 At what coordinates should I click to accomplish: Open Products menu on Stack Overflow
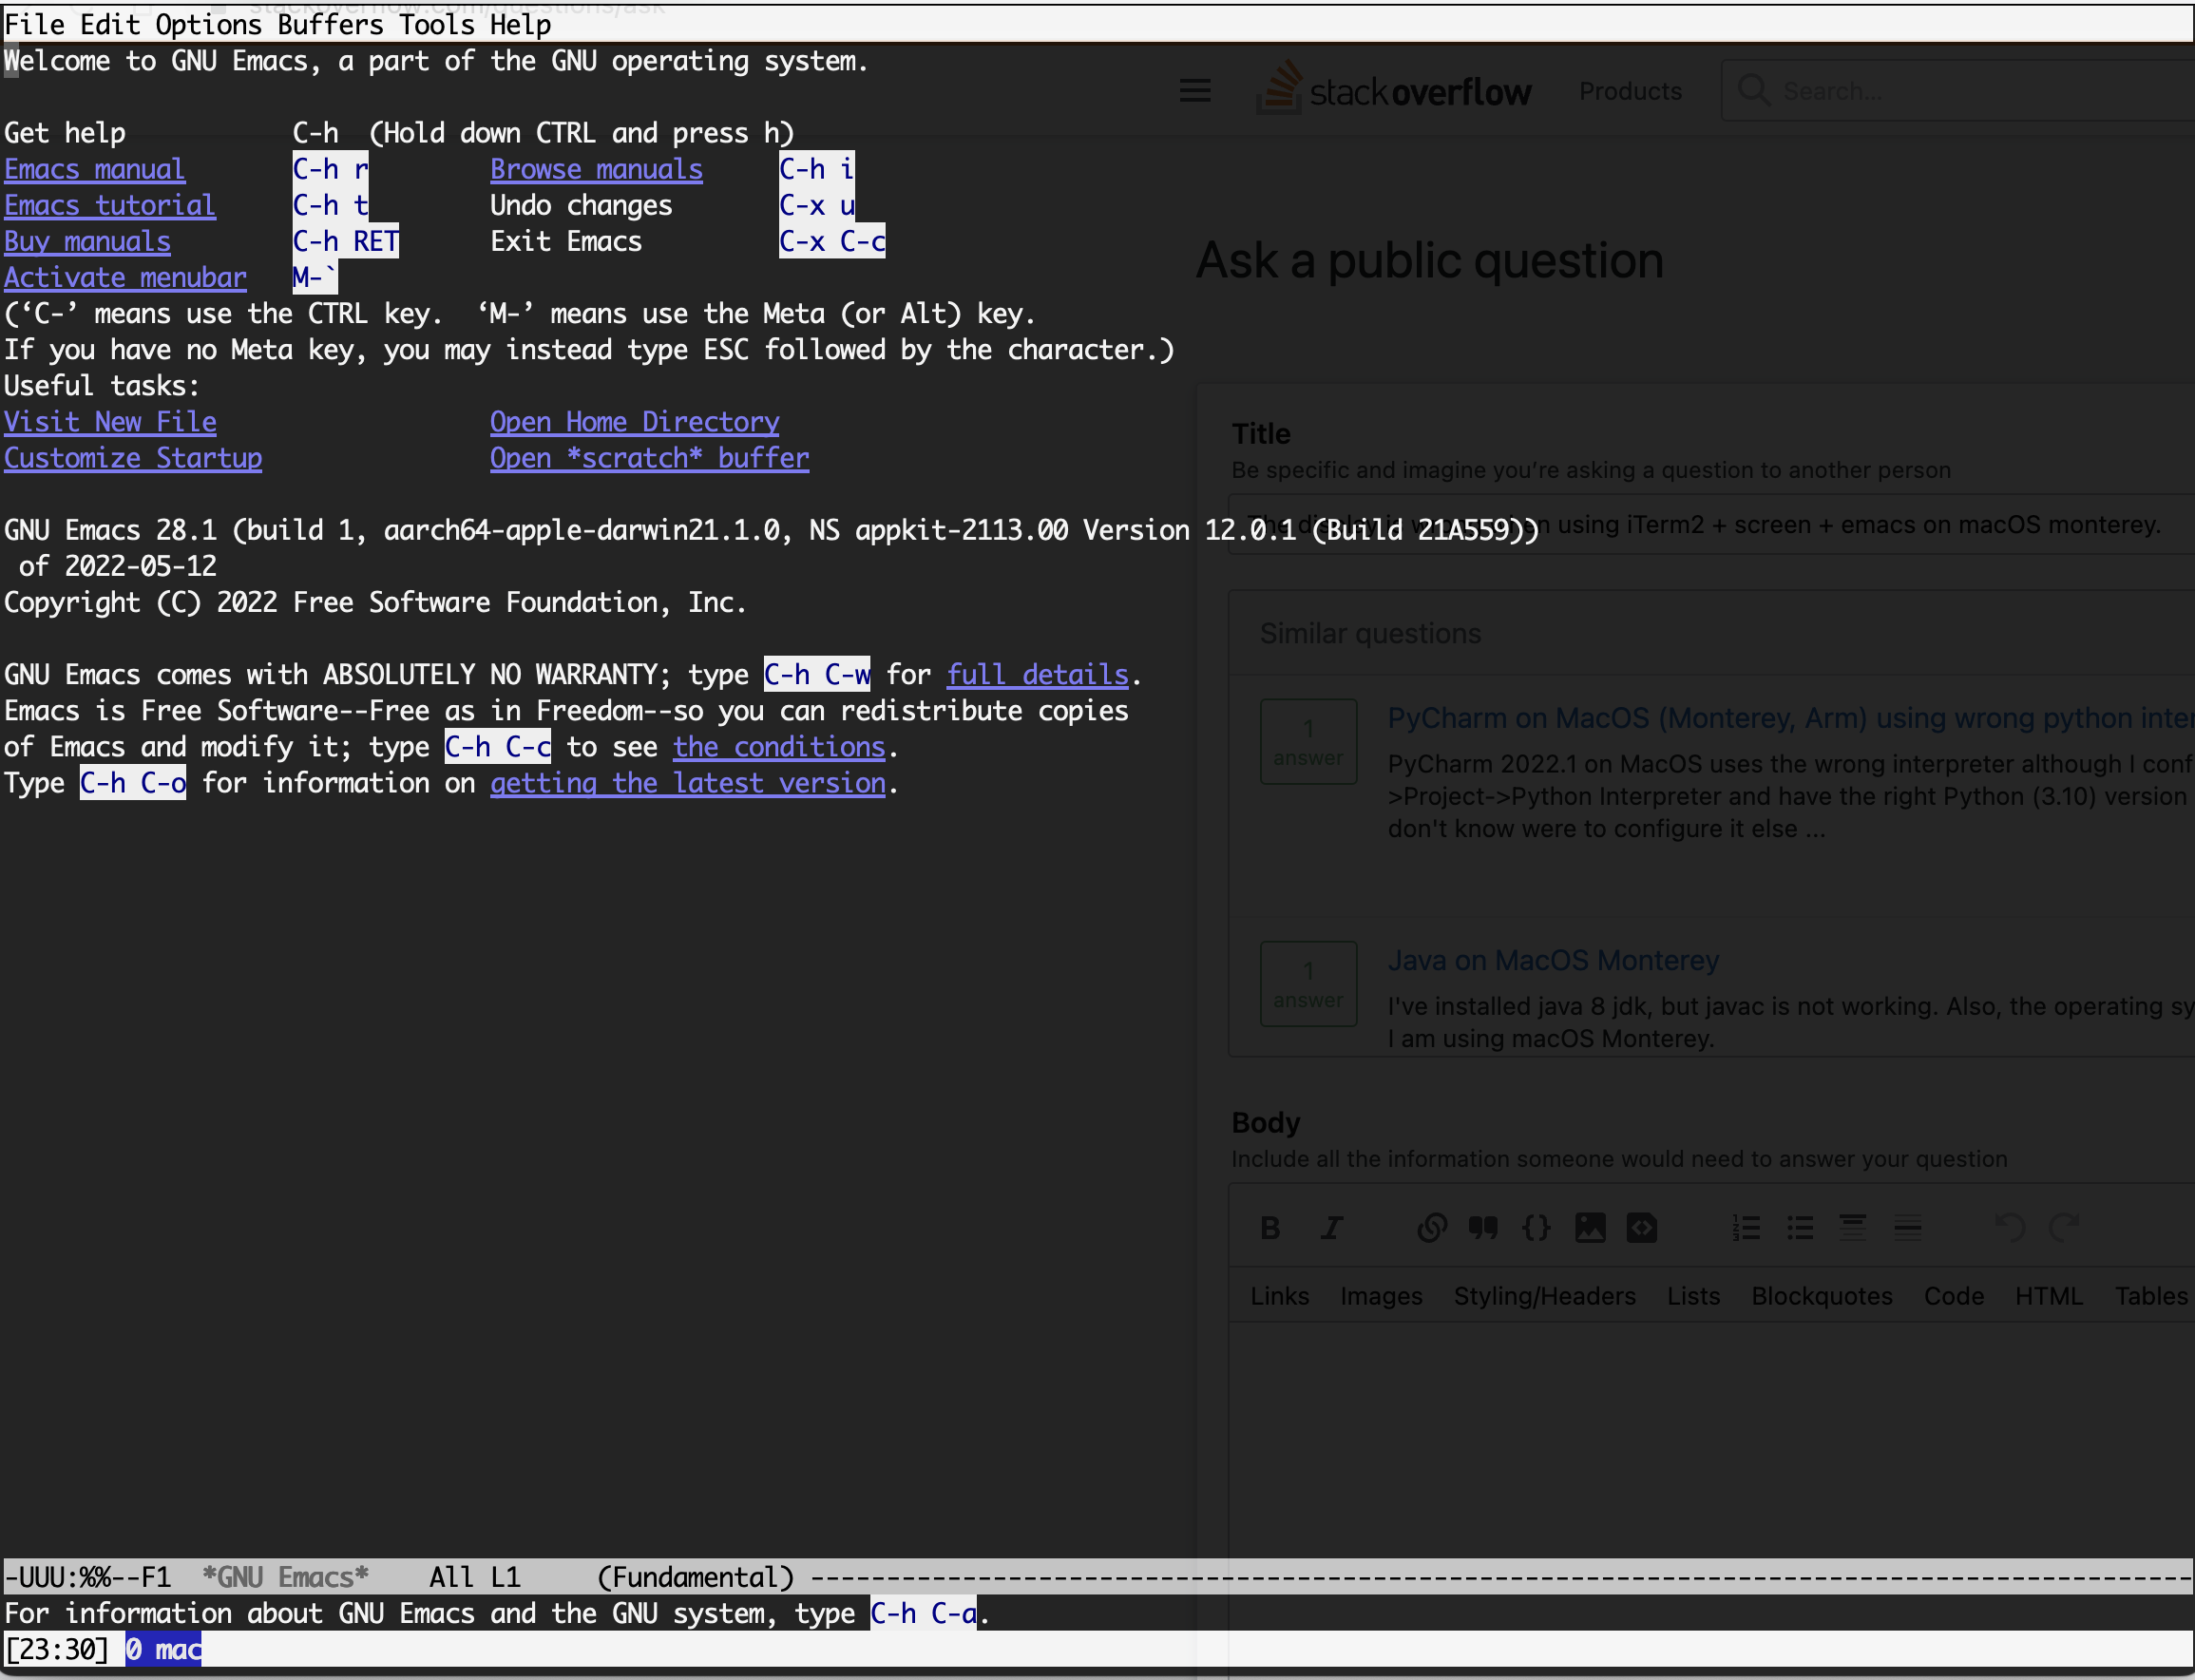pyautogui.click(x=1630, y=91)
